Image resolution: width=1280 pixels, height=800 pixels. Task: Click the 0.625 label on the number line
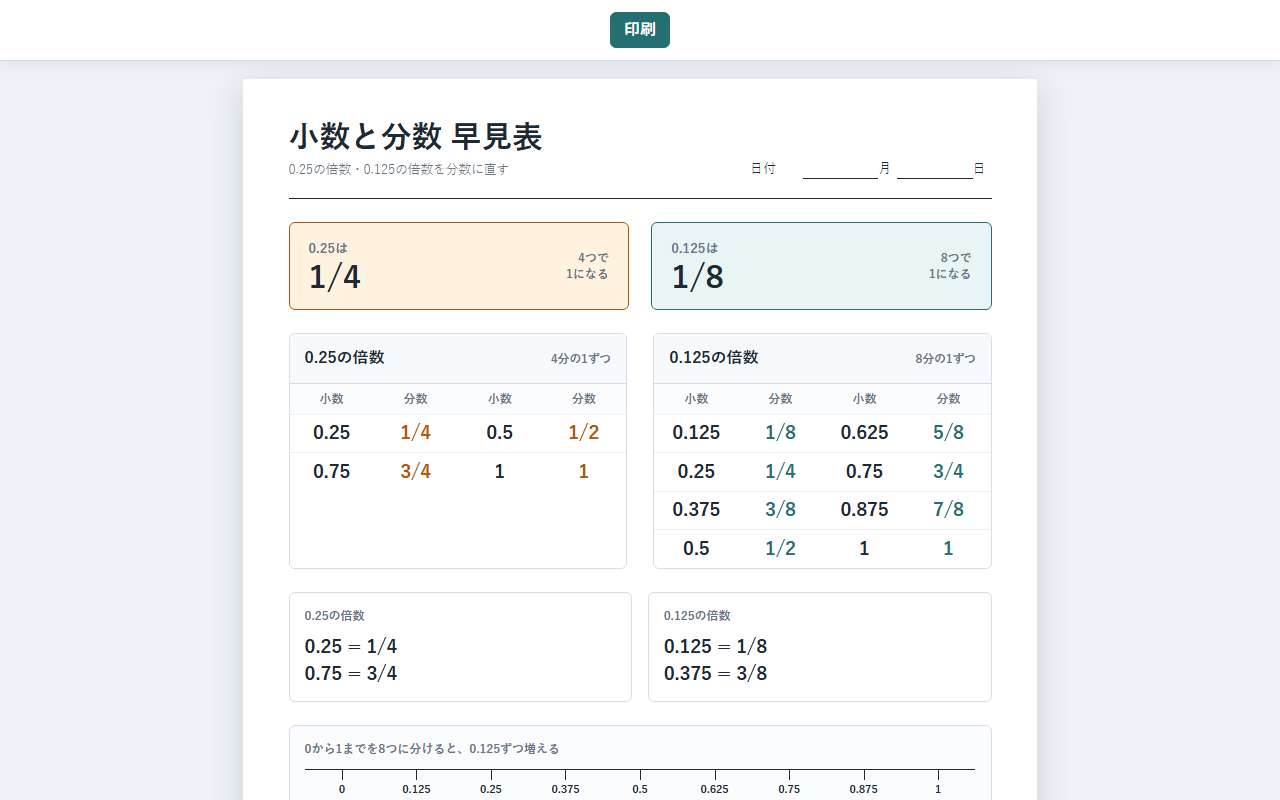tap(714, 789)
